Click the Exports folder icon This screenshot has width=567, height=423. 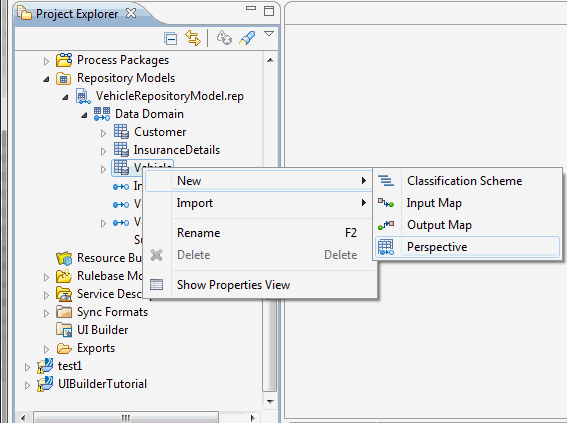click(x=64, y=348)
